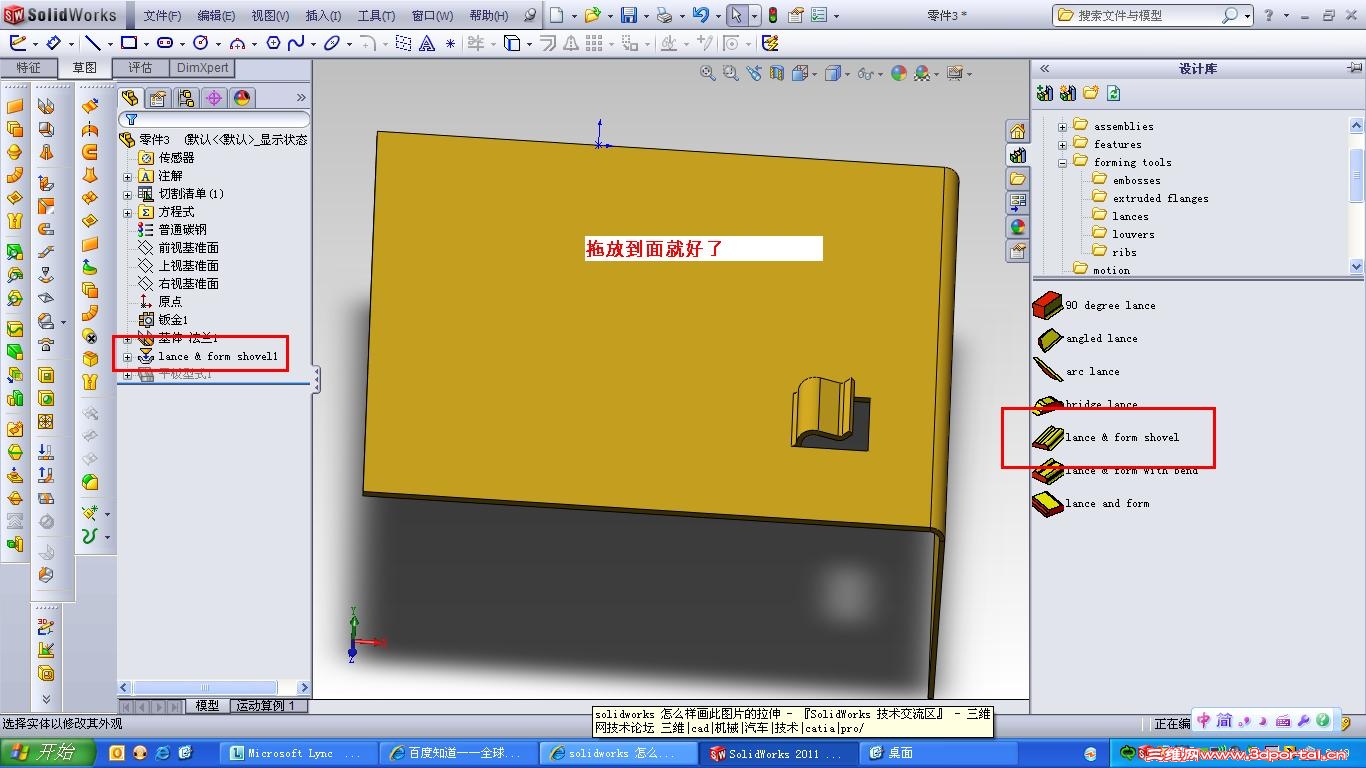Expand the features folder in Design Library
This screenshot has width=1366, height=768.
click(1062, 145)
